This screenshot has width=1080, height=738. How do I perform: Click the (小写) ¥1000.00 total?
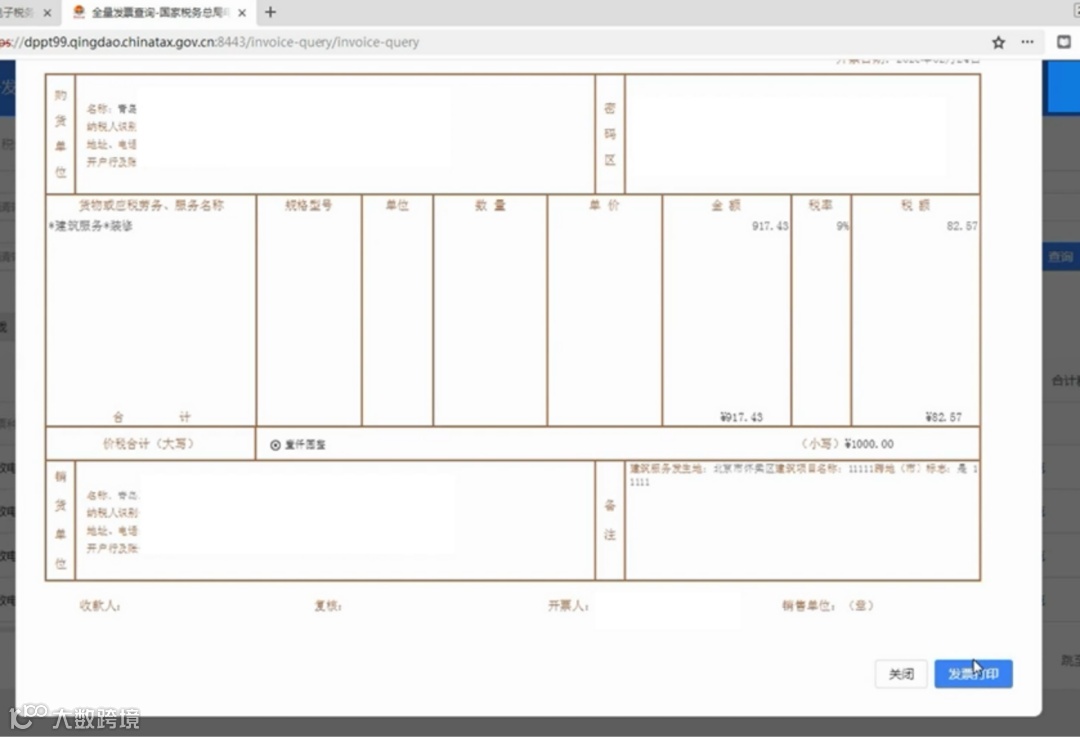click(848, 444)
